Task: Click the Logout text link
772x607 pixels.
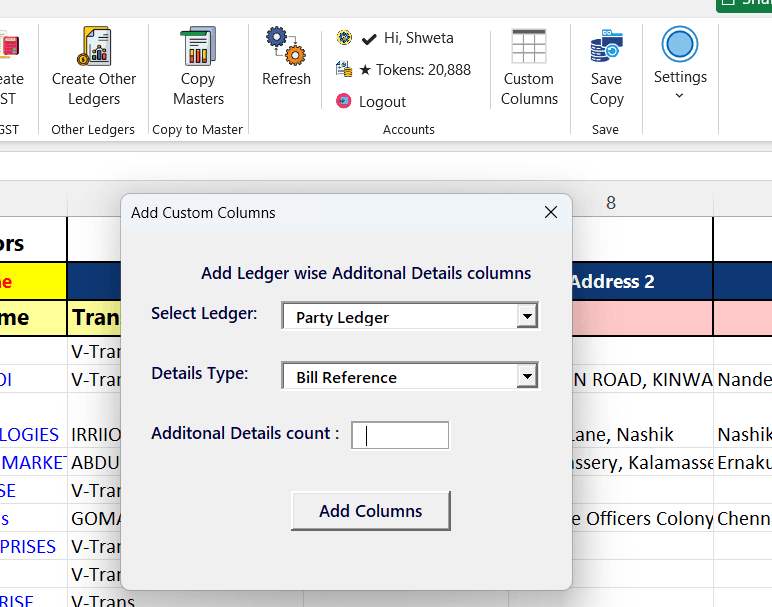Action: (382, 102)
